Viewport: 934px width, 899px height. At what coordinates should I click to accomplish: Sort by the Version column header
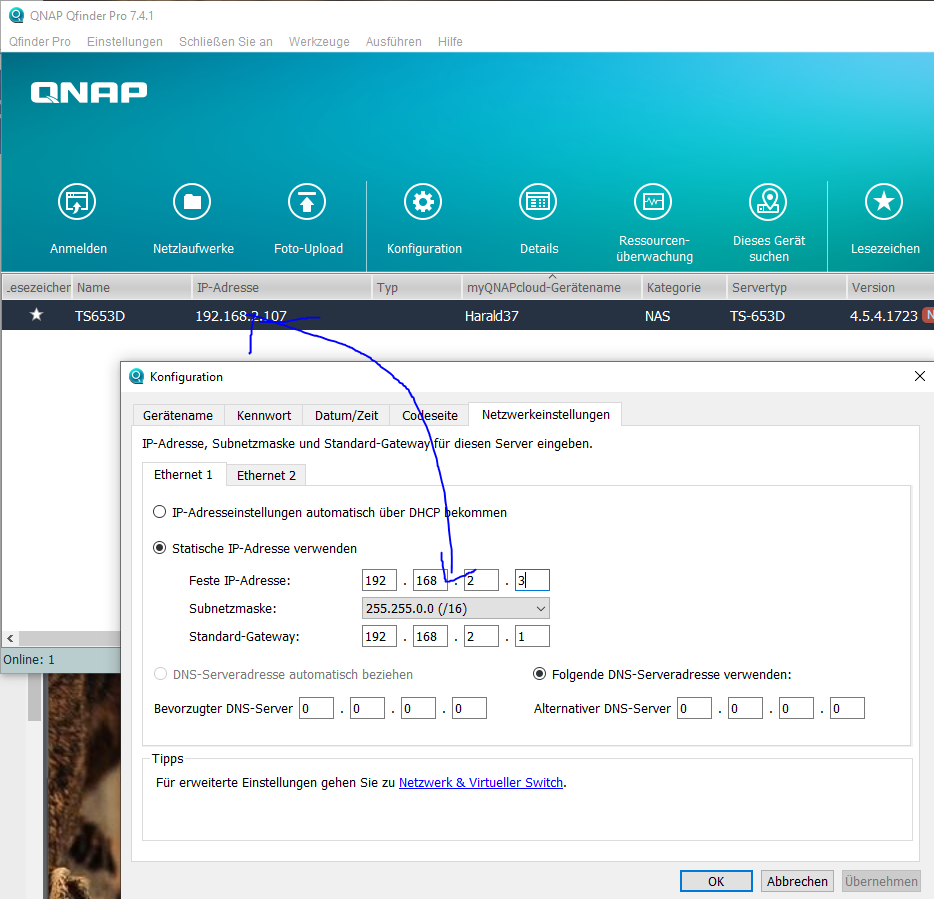pos(890,287)
